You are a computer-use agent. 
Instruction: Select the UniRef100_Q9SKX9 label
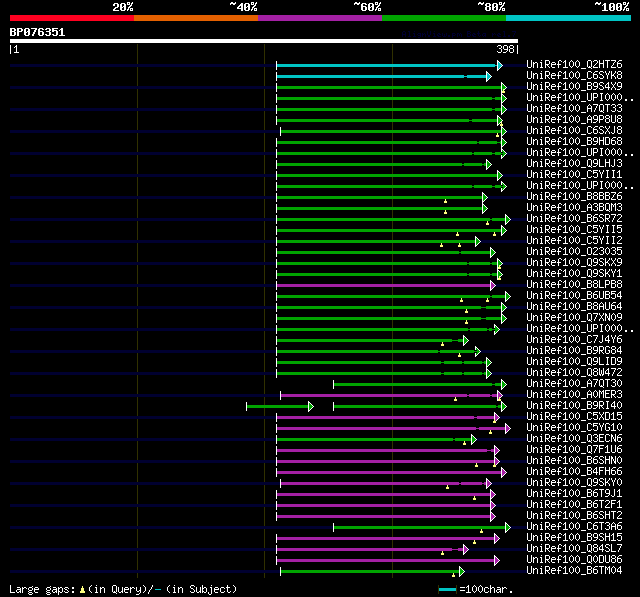tap(574, 262)
